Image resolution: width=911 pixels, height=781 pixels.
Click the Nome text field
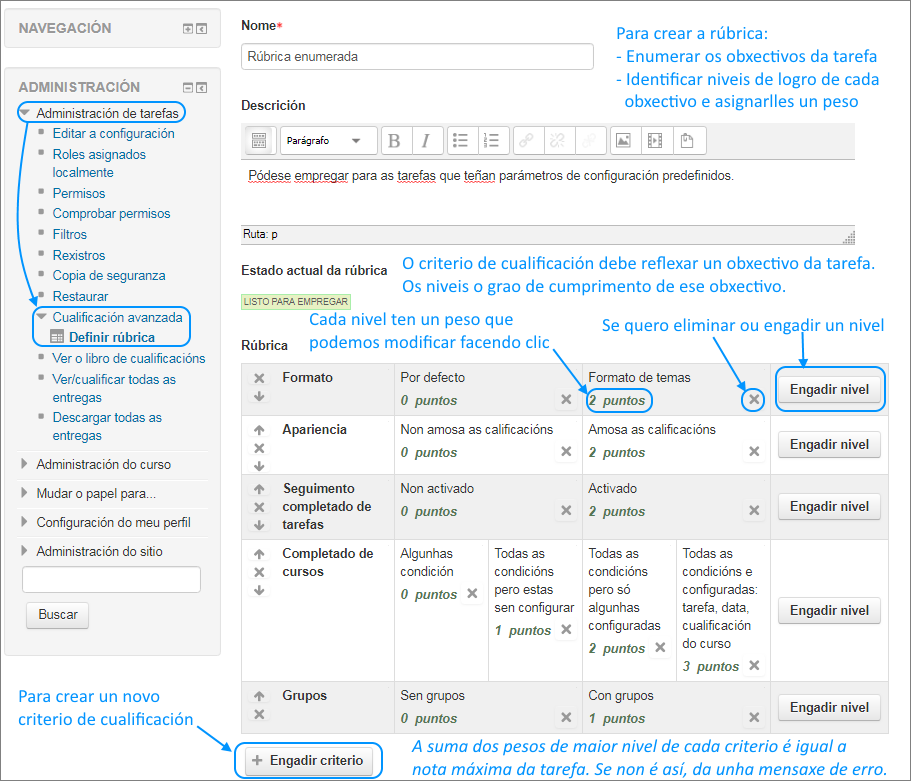click(x=417, y=57)
